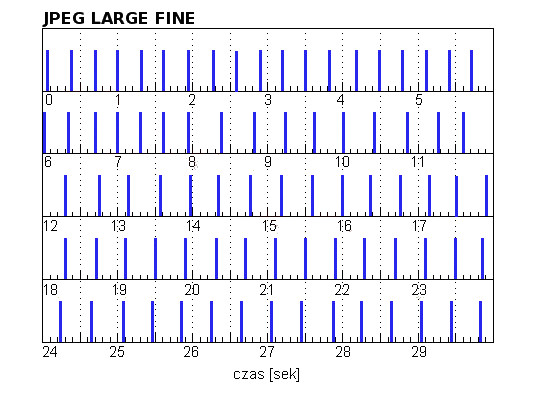Click the axis label 3
This screenshot has width=538, height=398.
pyautogui.click(x=268, y=100)
